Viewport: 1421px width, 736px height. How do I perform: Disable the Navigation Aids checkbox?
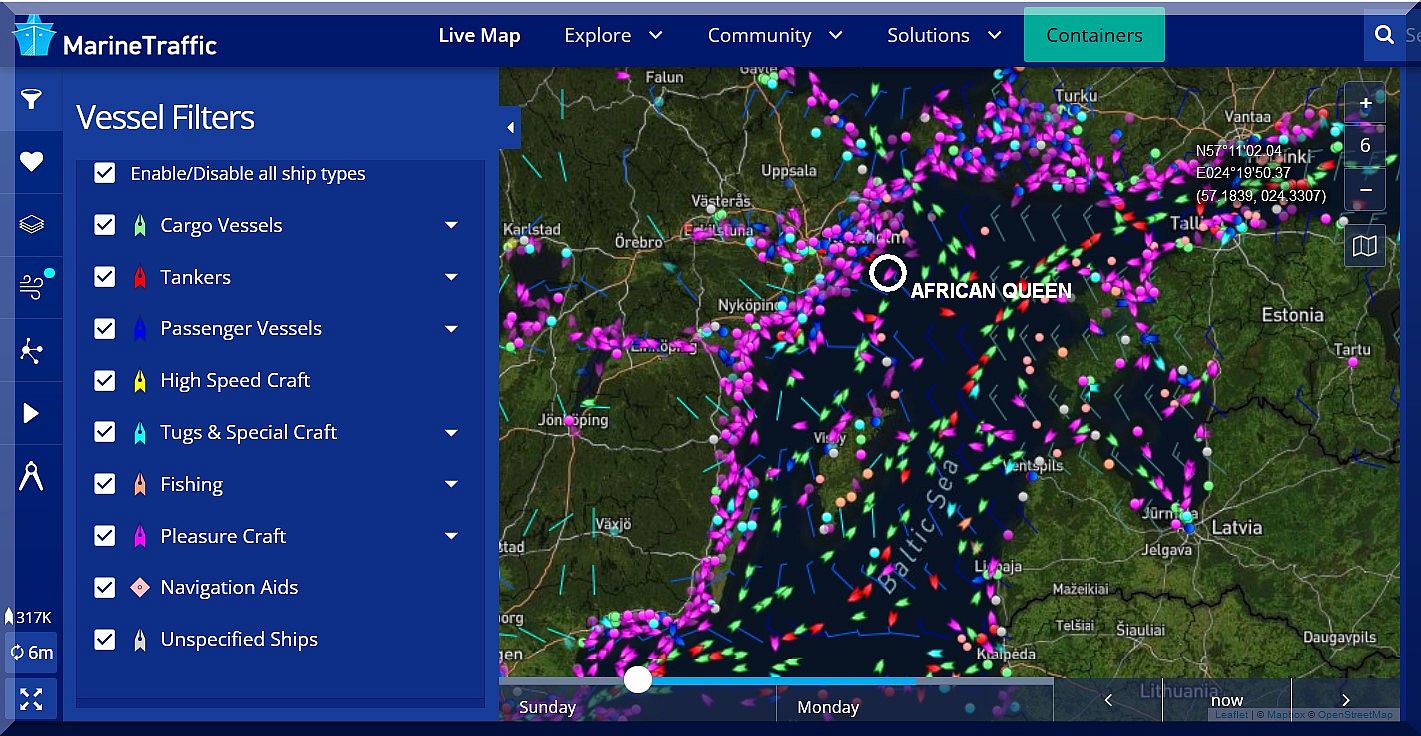coord(105,588)
